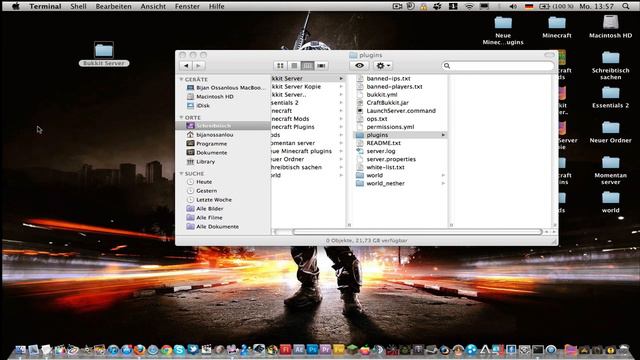Select the Macintosh HD desktop drive
640x360 pixels.
point(611,27)
